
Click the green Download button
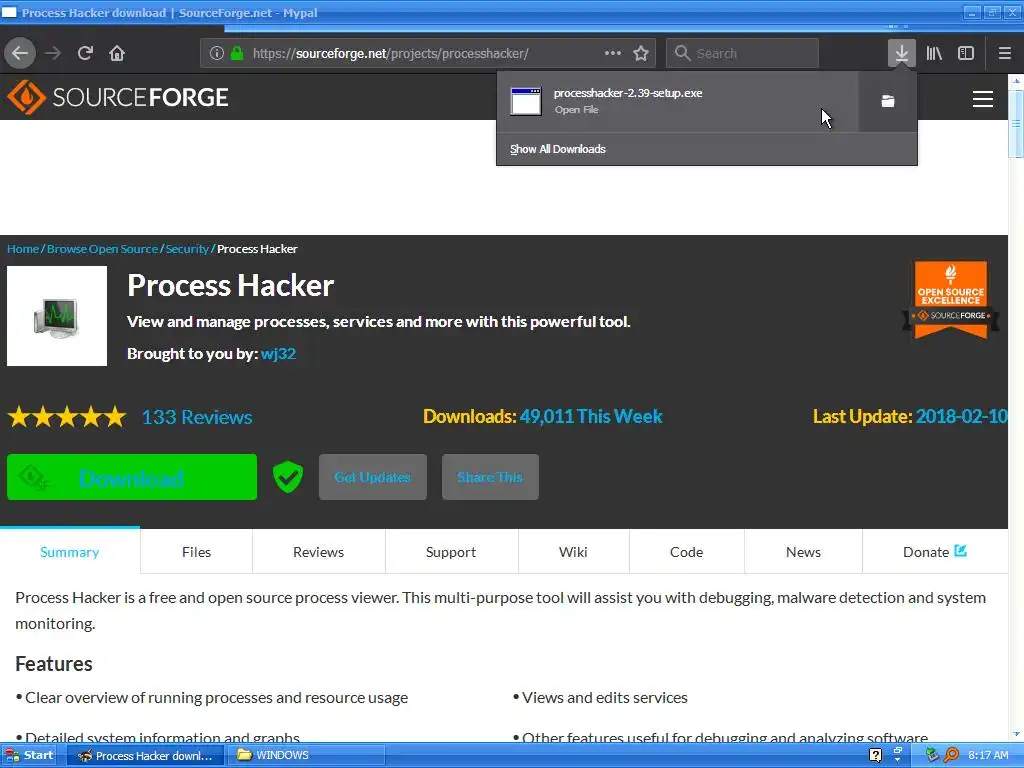click(x=132, y=477)
